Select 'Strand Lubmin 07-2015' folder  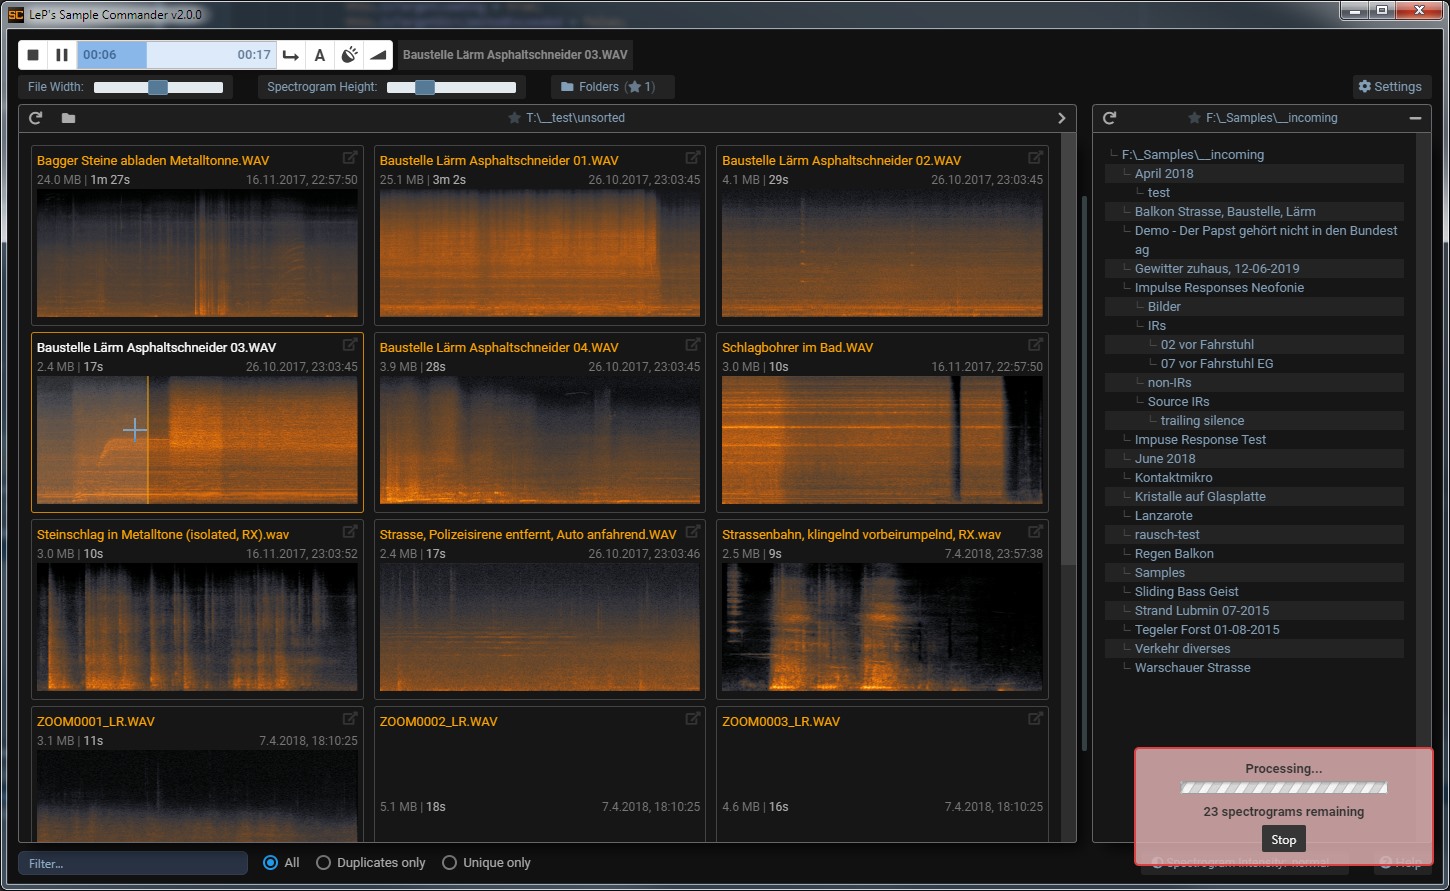[x=1201, y=611]
